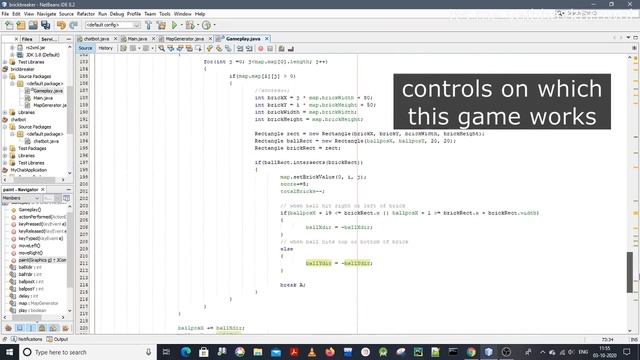Click the Redo toolbar icon
Image resolution: width=640 pixels, height=360 pixels.
pos(73,25)
